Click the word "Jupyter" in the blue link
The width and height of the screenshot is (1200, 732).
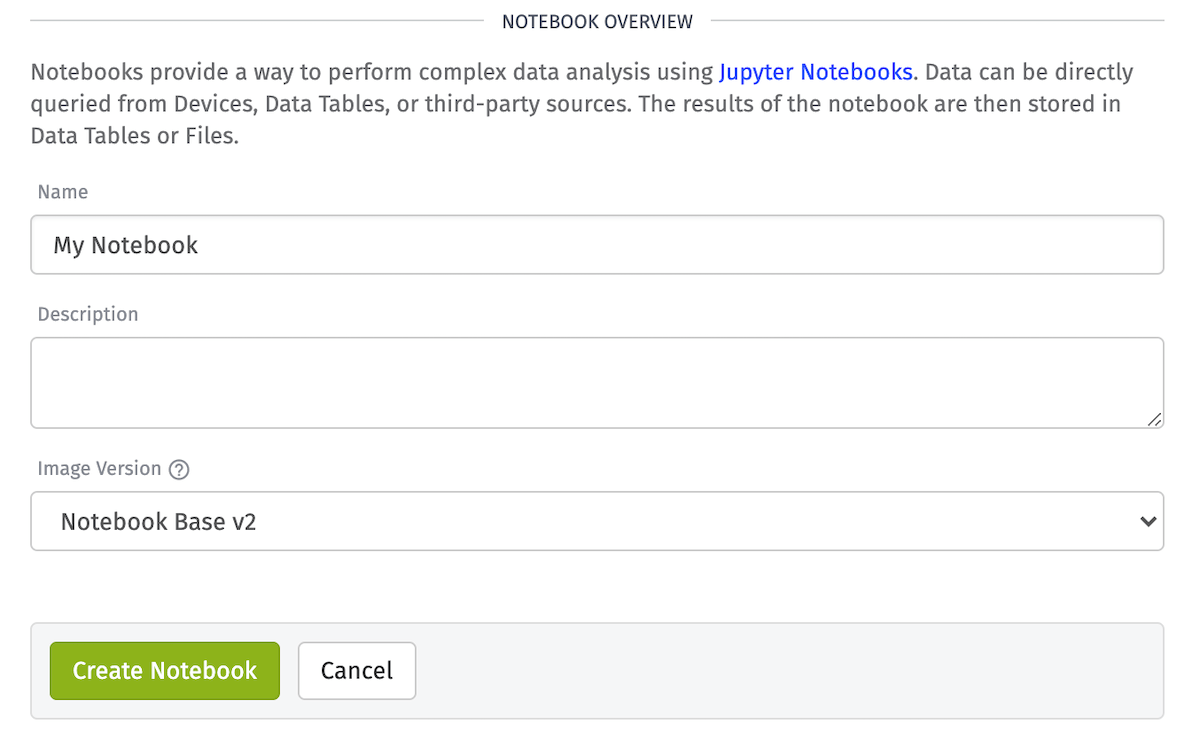756,72
